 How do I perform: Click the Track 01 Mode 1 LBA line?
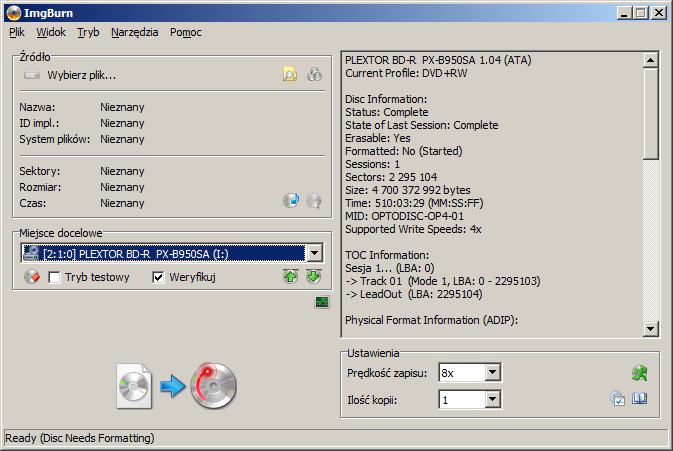443,281
